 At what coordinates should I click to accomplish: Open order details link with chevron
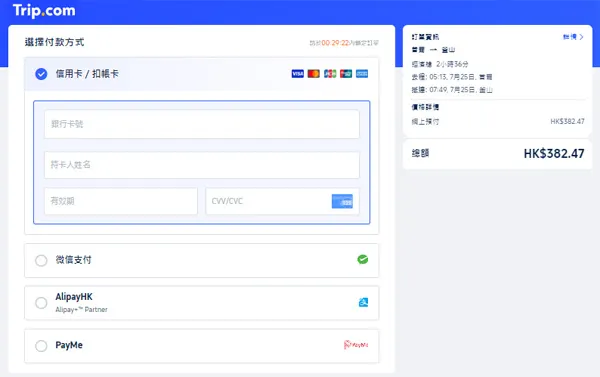(x=573, y=37)
